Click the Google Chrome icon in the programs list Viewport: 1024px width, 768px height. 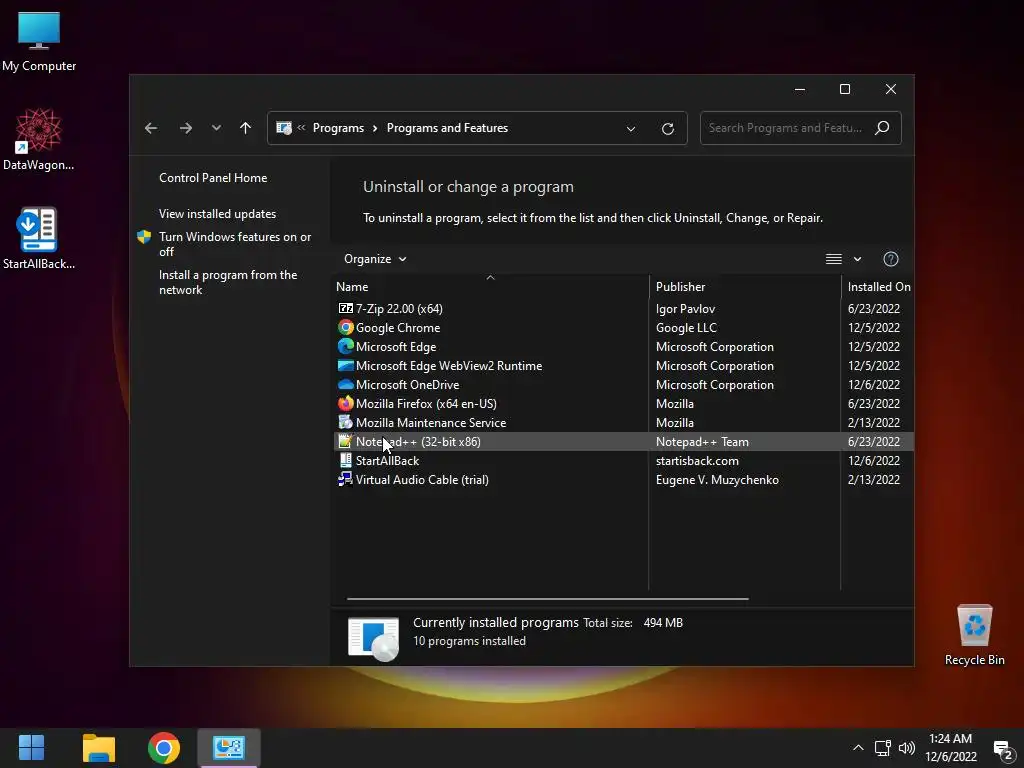click(x=345, y=327)
